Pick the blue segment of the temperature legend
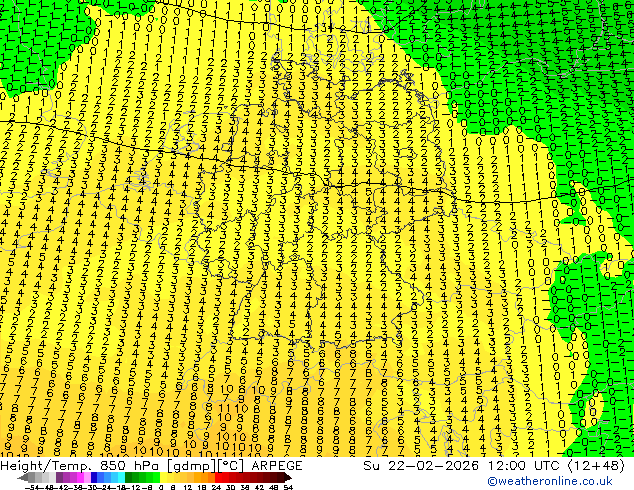Image resolution: width=634 pixels, height=490 pixels. (x=108, y=477)
